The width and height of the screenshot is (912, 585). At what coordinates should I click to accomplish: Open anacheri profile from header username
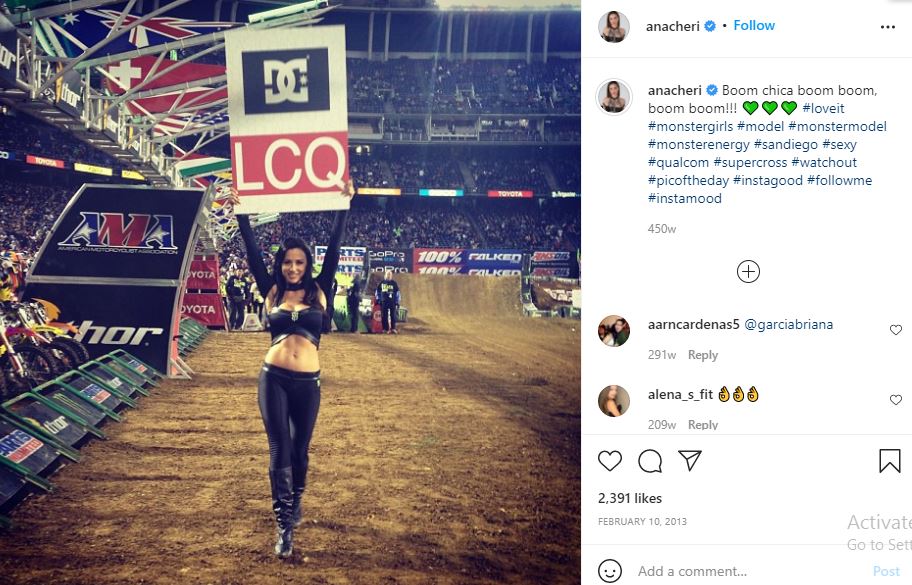(672, 26)
